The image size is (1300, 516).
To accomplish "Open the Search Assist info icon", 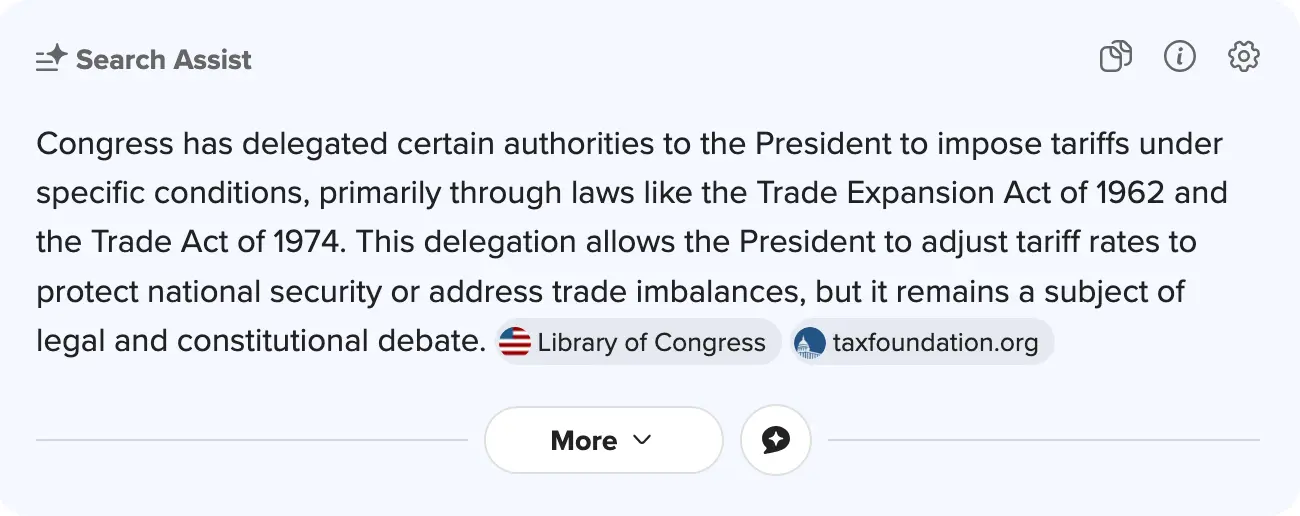I will tap(1180, 57).
